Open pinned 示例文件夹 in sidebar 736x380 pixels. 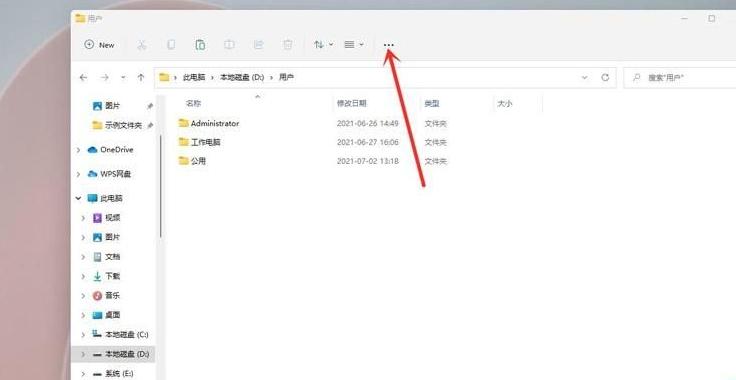coord(123,125)
